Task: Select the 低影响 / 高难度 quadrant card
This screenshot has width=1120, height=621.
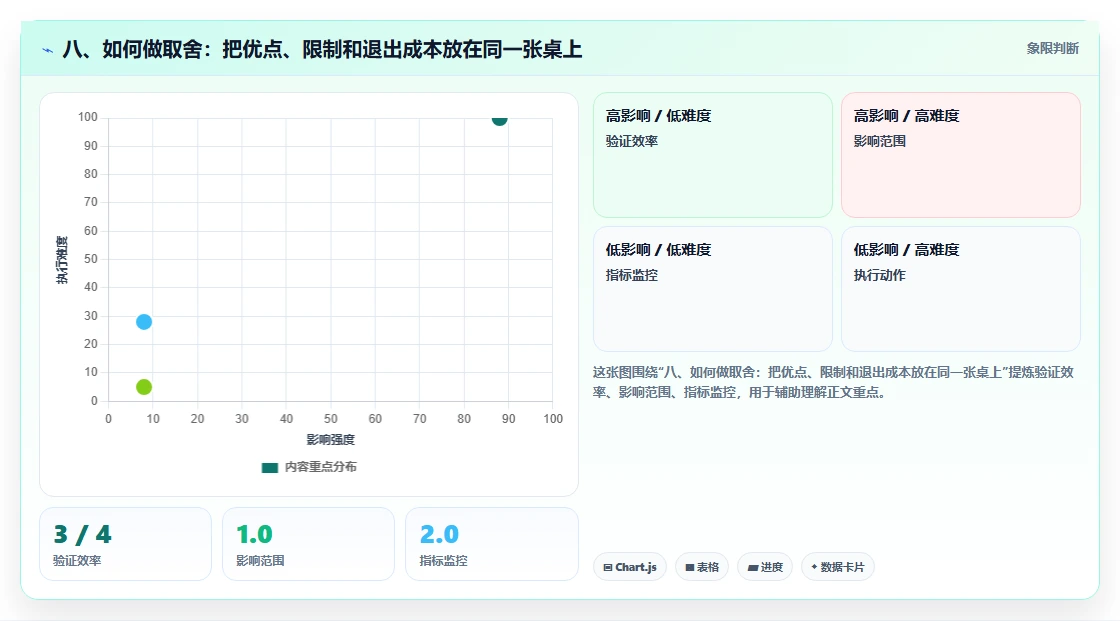Action: tap(961, 289)
